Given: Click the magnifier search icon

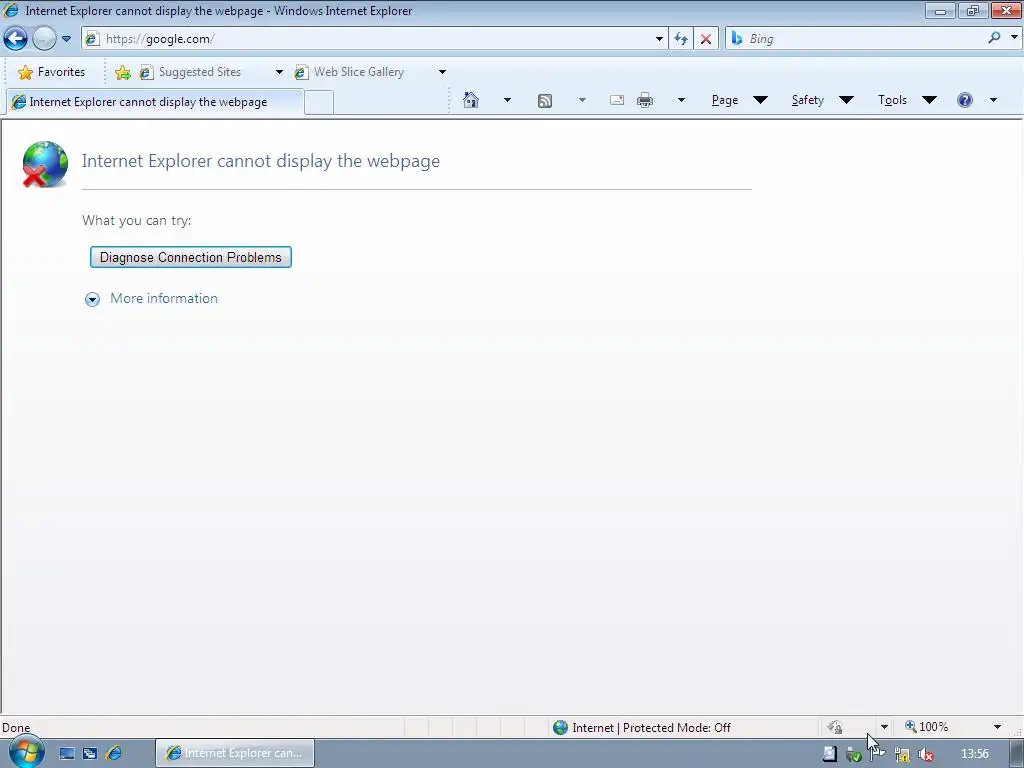Looking at the screenshot, I should tap(995, 38).
